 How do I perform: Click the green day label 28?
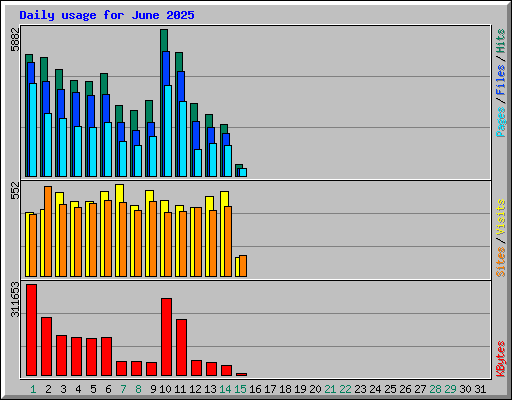[x=435, y=389]
